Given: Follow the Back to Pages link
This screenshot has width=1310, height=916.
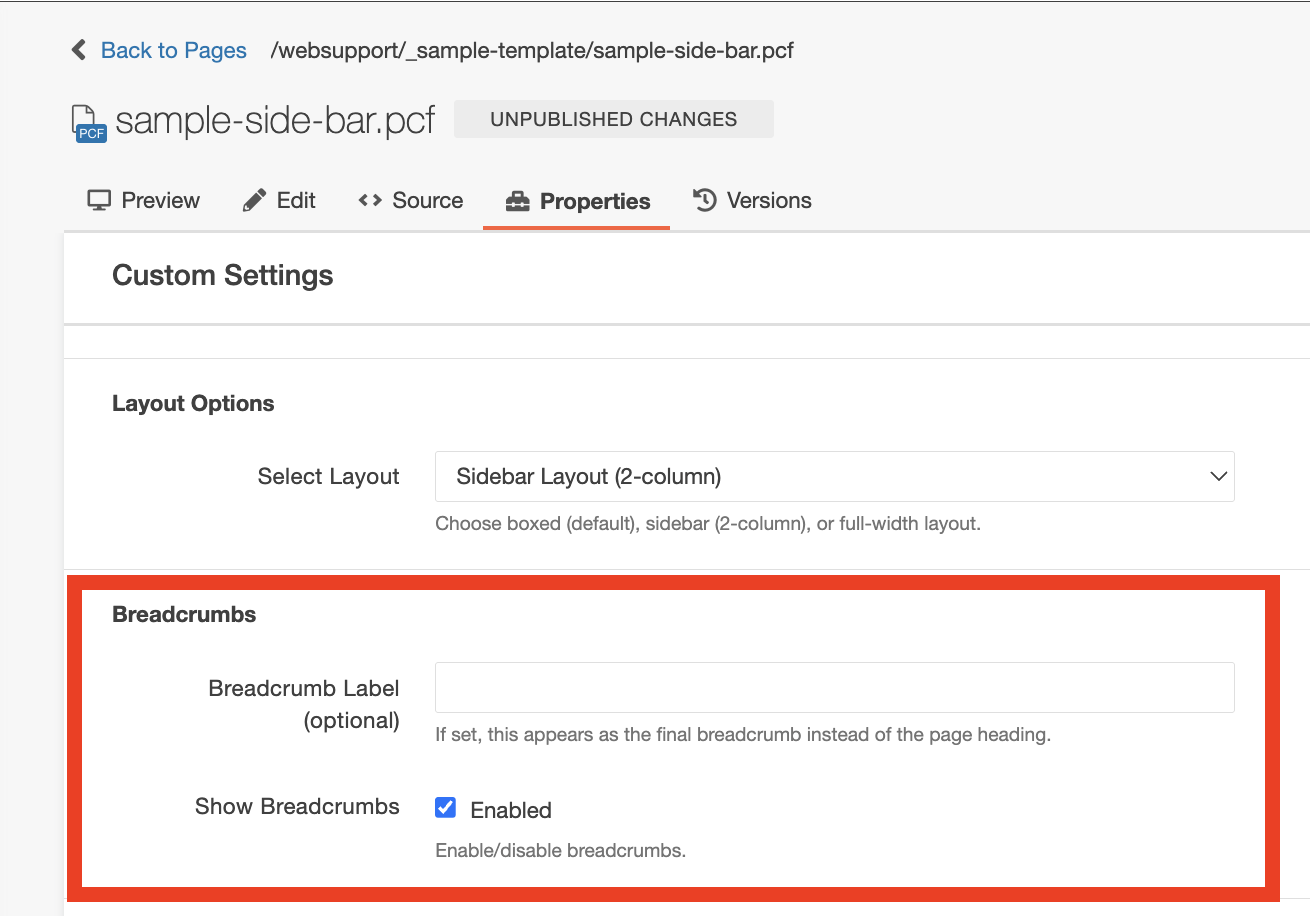Looking at the screenshot, I should pyautogui.click(x=174, y=50).
